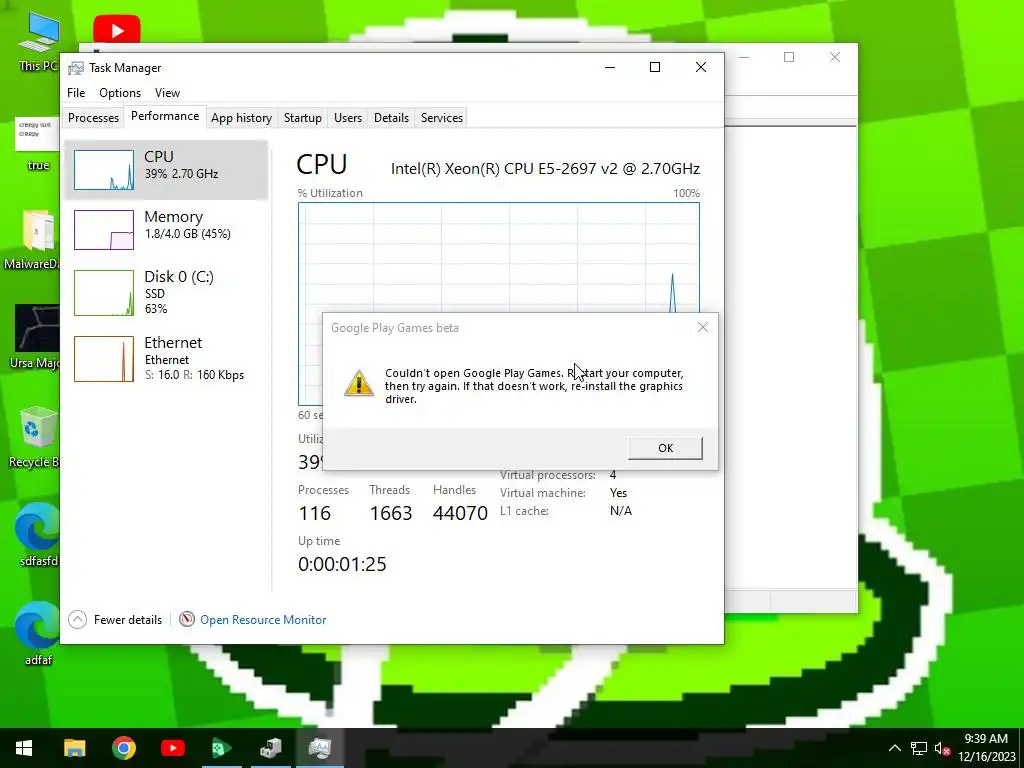1024x768 pixels.
Task: Click the Handles value 44070
Action: point(460,513)
